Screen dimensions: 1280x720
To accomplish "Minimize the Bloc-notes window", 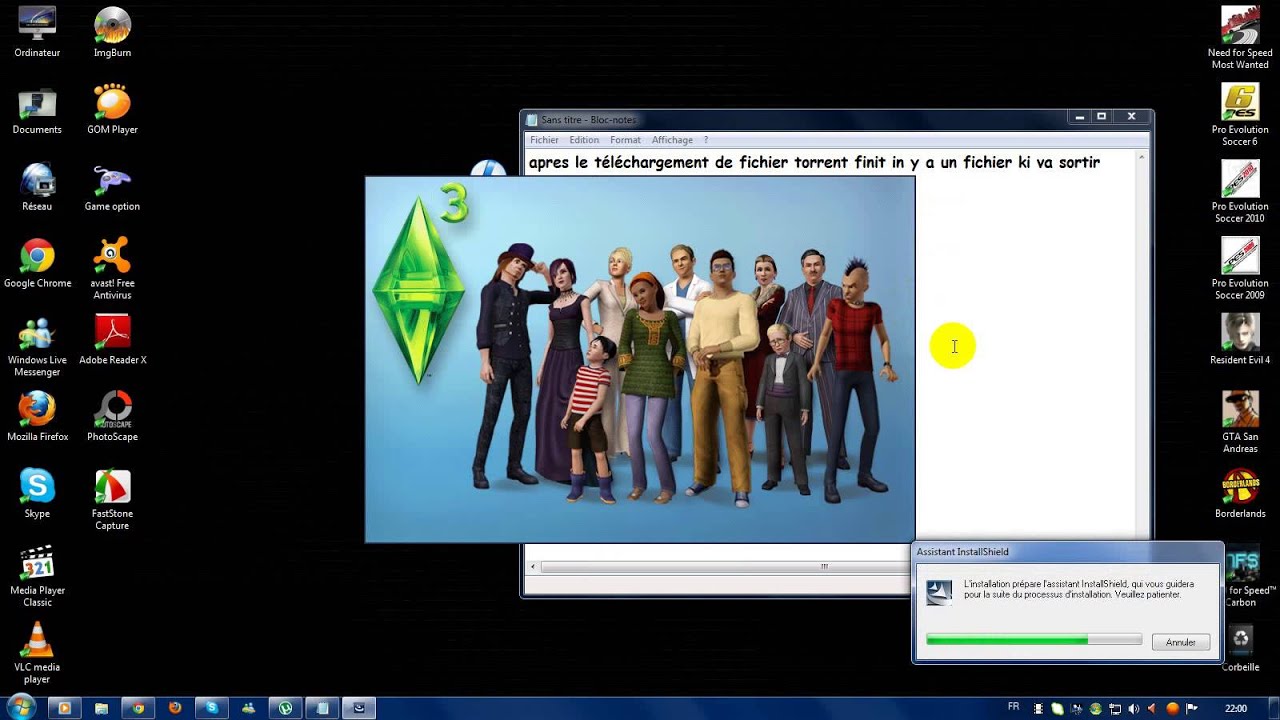I will (x=1079, y=117).
